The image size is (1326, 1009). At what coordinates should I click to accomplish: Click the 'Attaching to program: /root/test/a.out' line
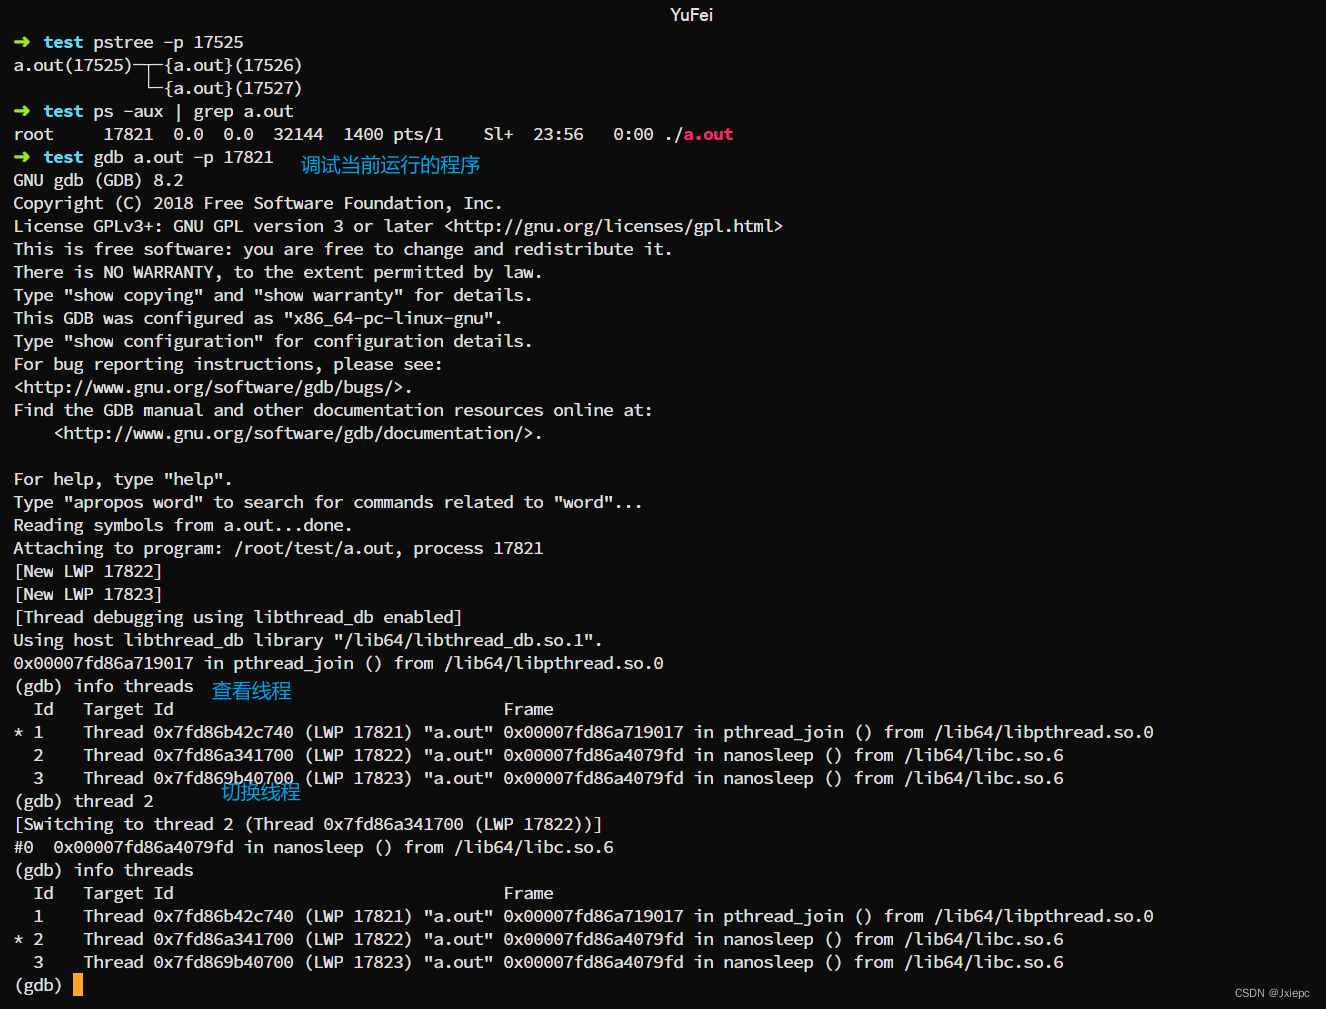(278, 548)
